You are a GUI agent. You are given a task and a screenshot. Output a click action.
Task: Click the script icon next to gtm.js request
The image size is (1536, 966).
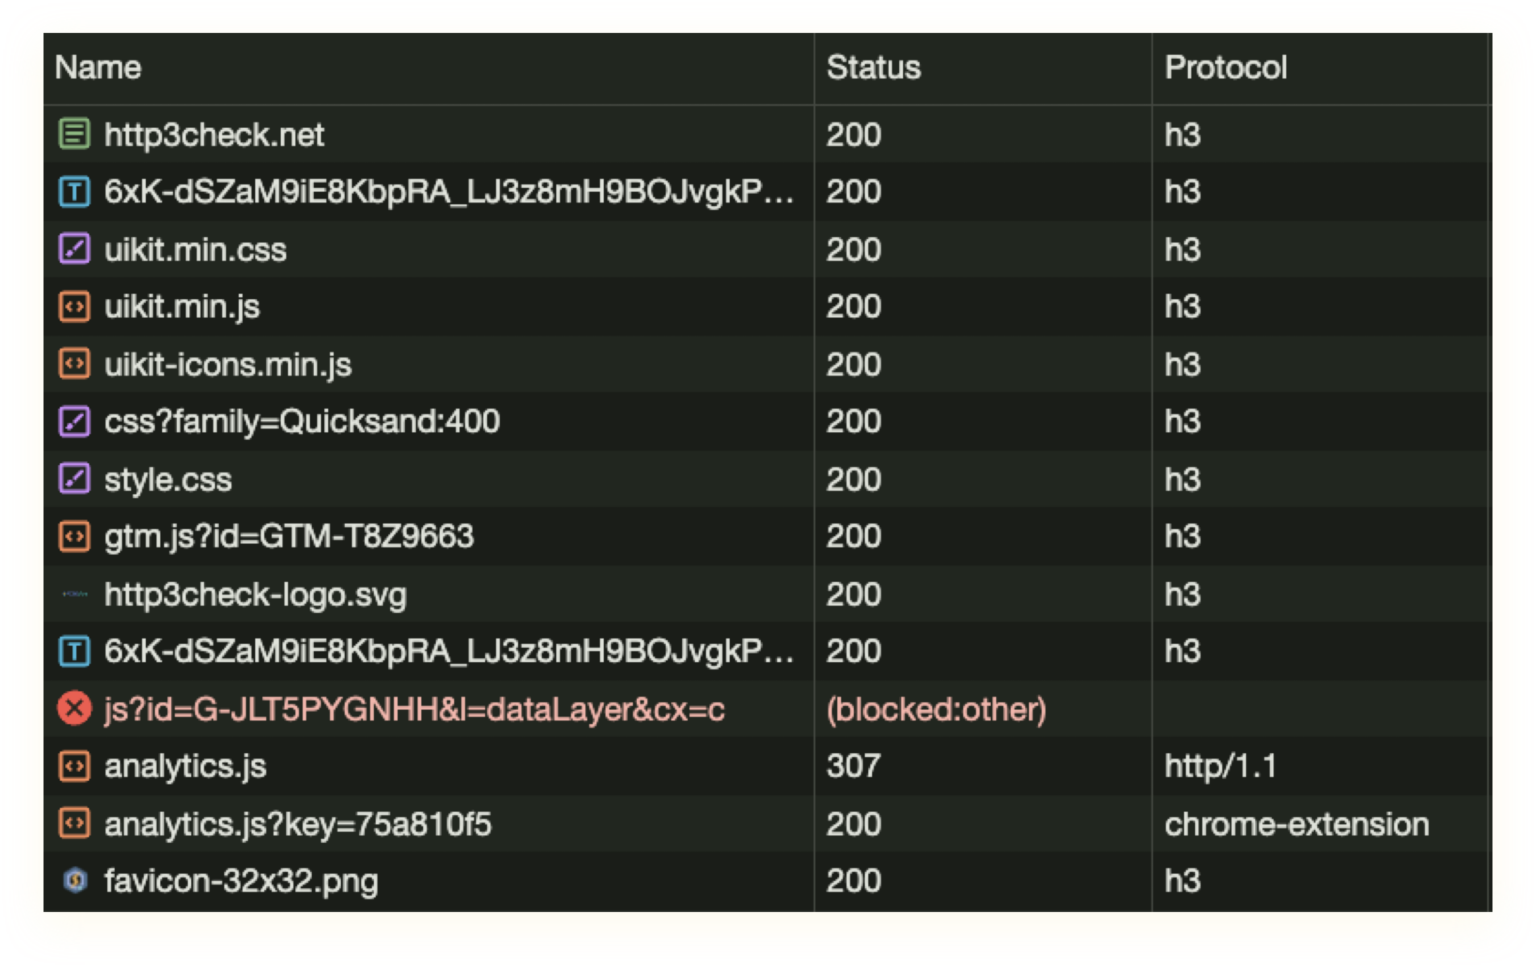click(75, 536)
